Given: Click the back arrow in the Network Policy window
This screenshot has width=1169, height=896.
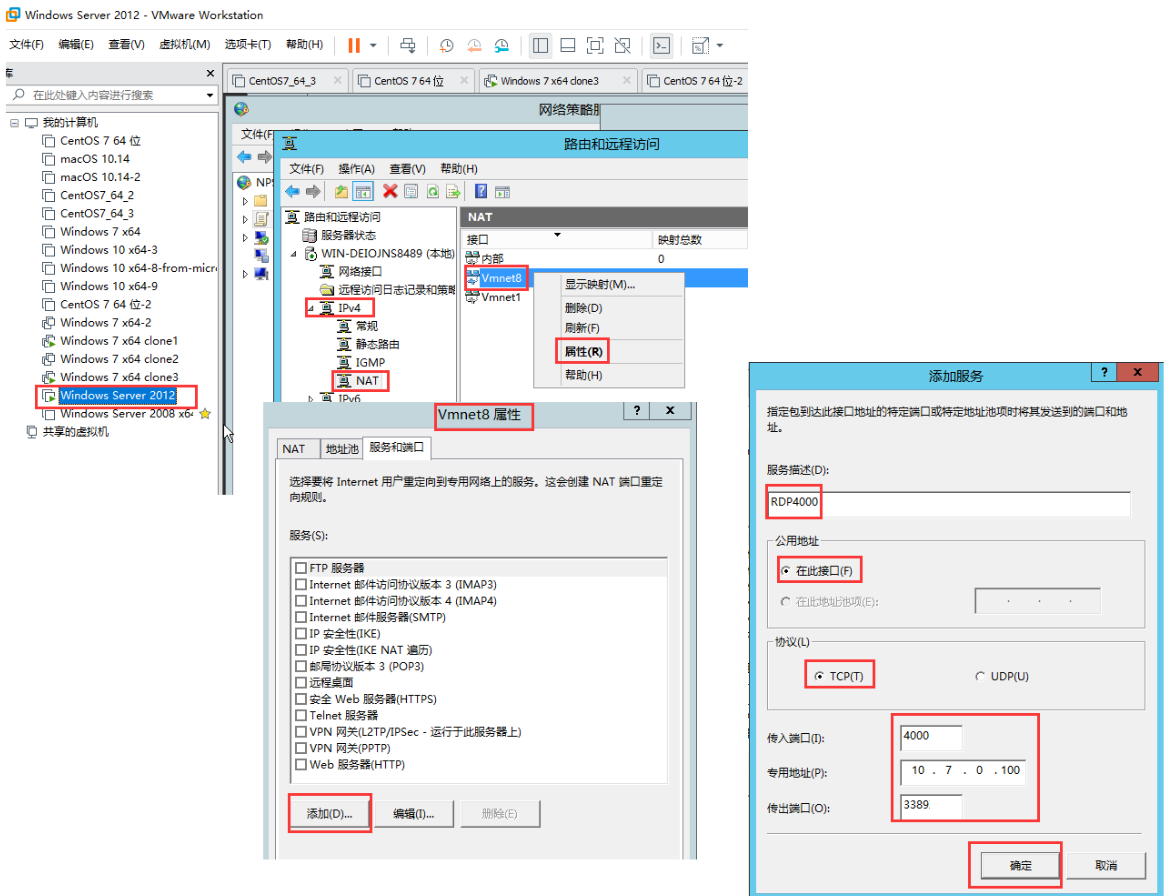Looking at the screenshot, I should (x=244, y=157).
